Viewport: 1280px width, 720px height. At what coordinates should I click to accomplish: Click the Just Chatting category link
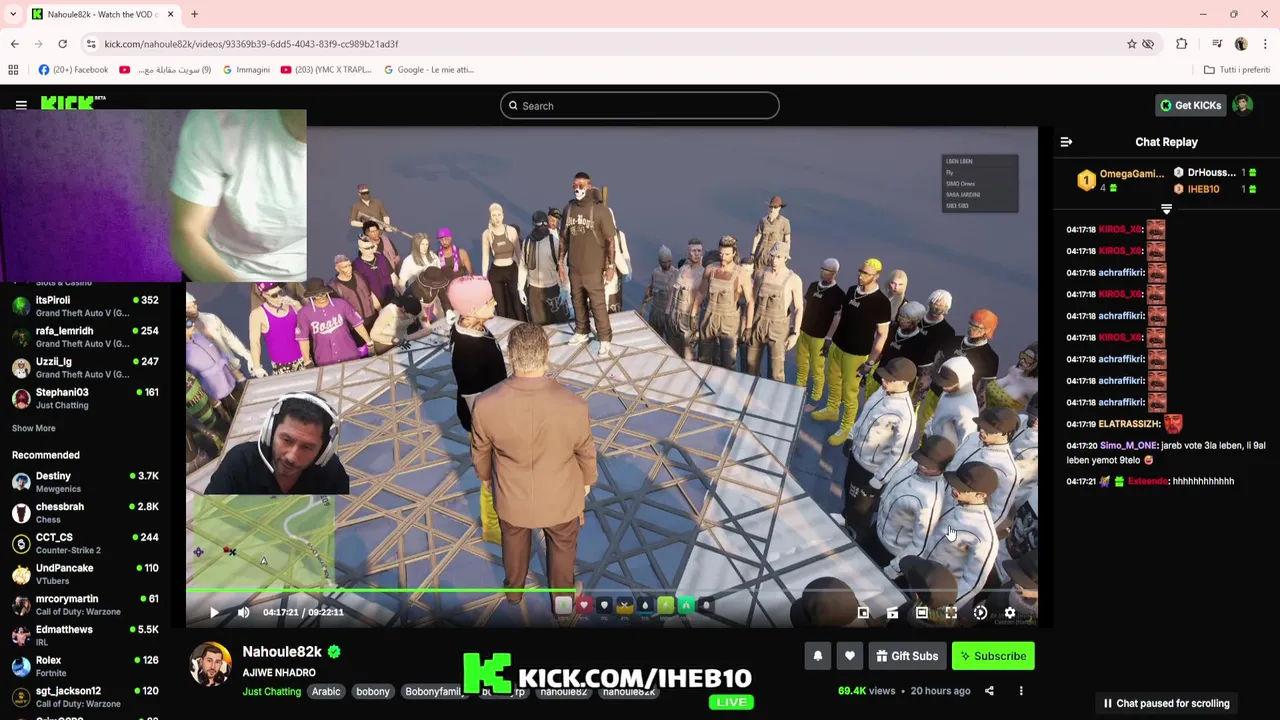point(271,692)
